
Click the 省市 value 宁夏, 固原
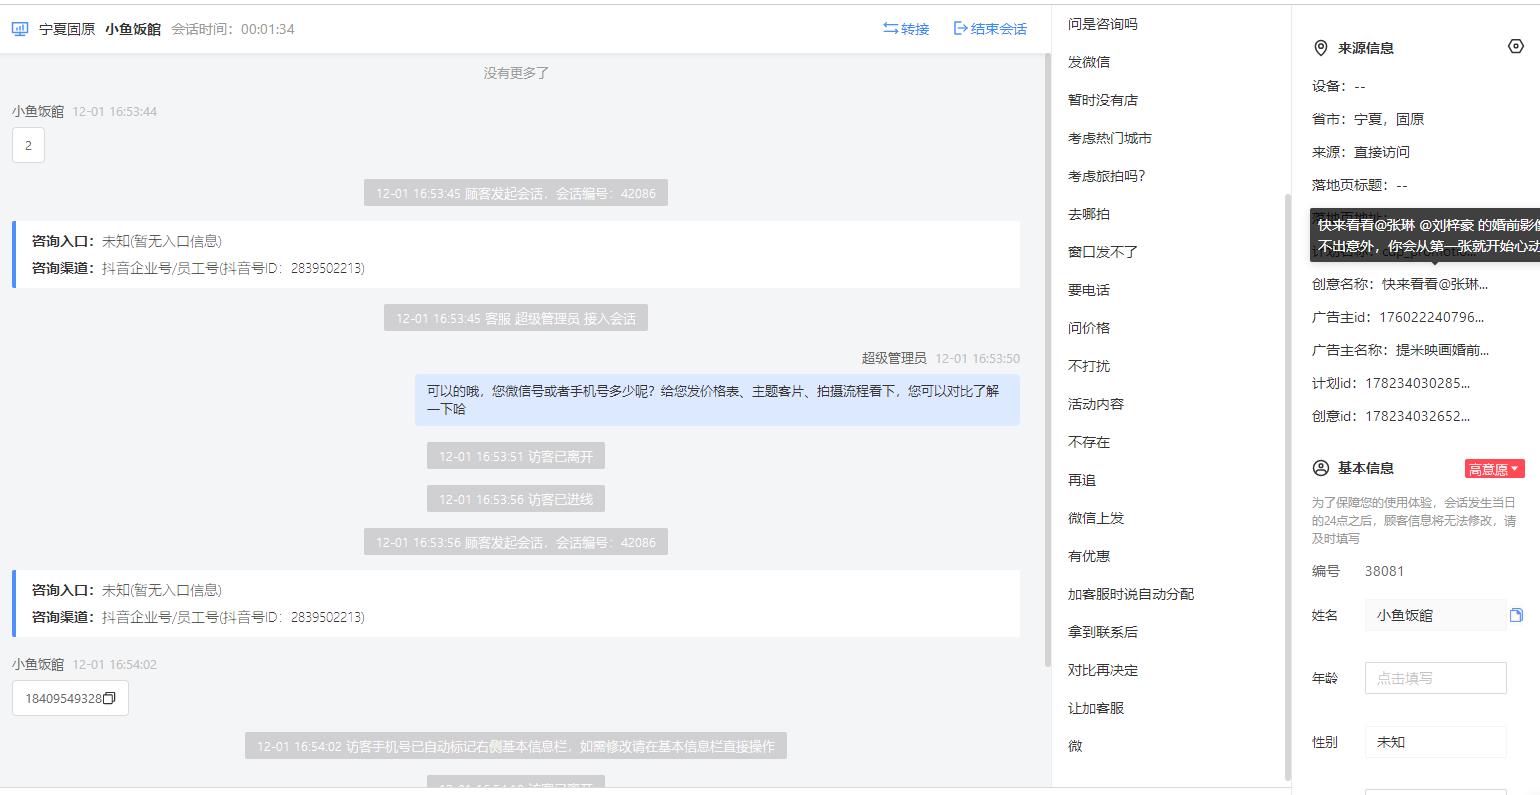click(x=1389, y=119)
